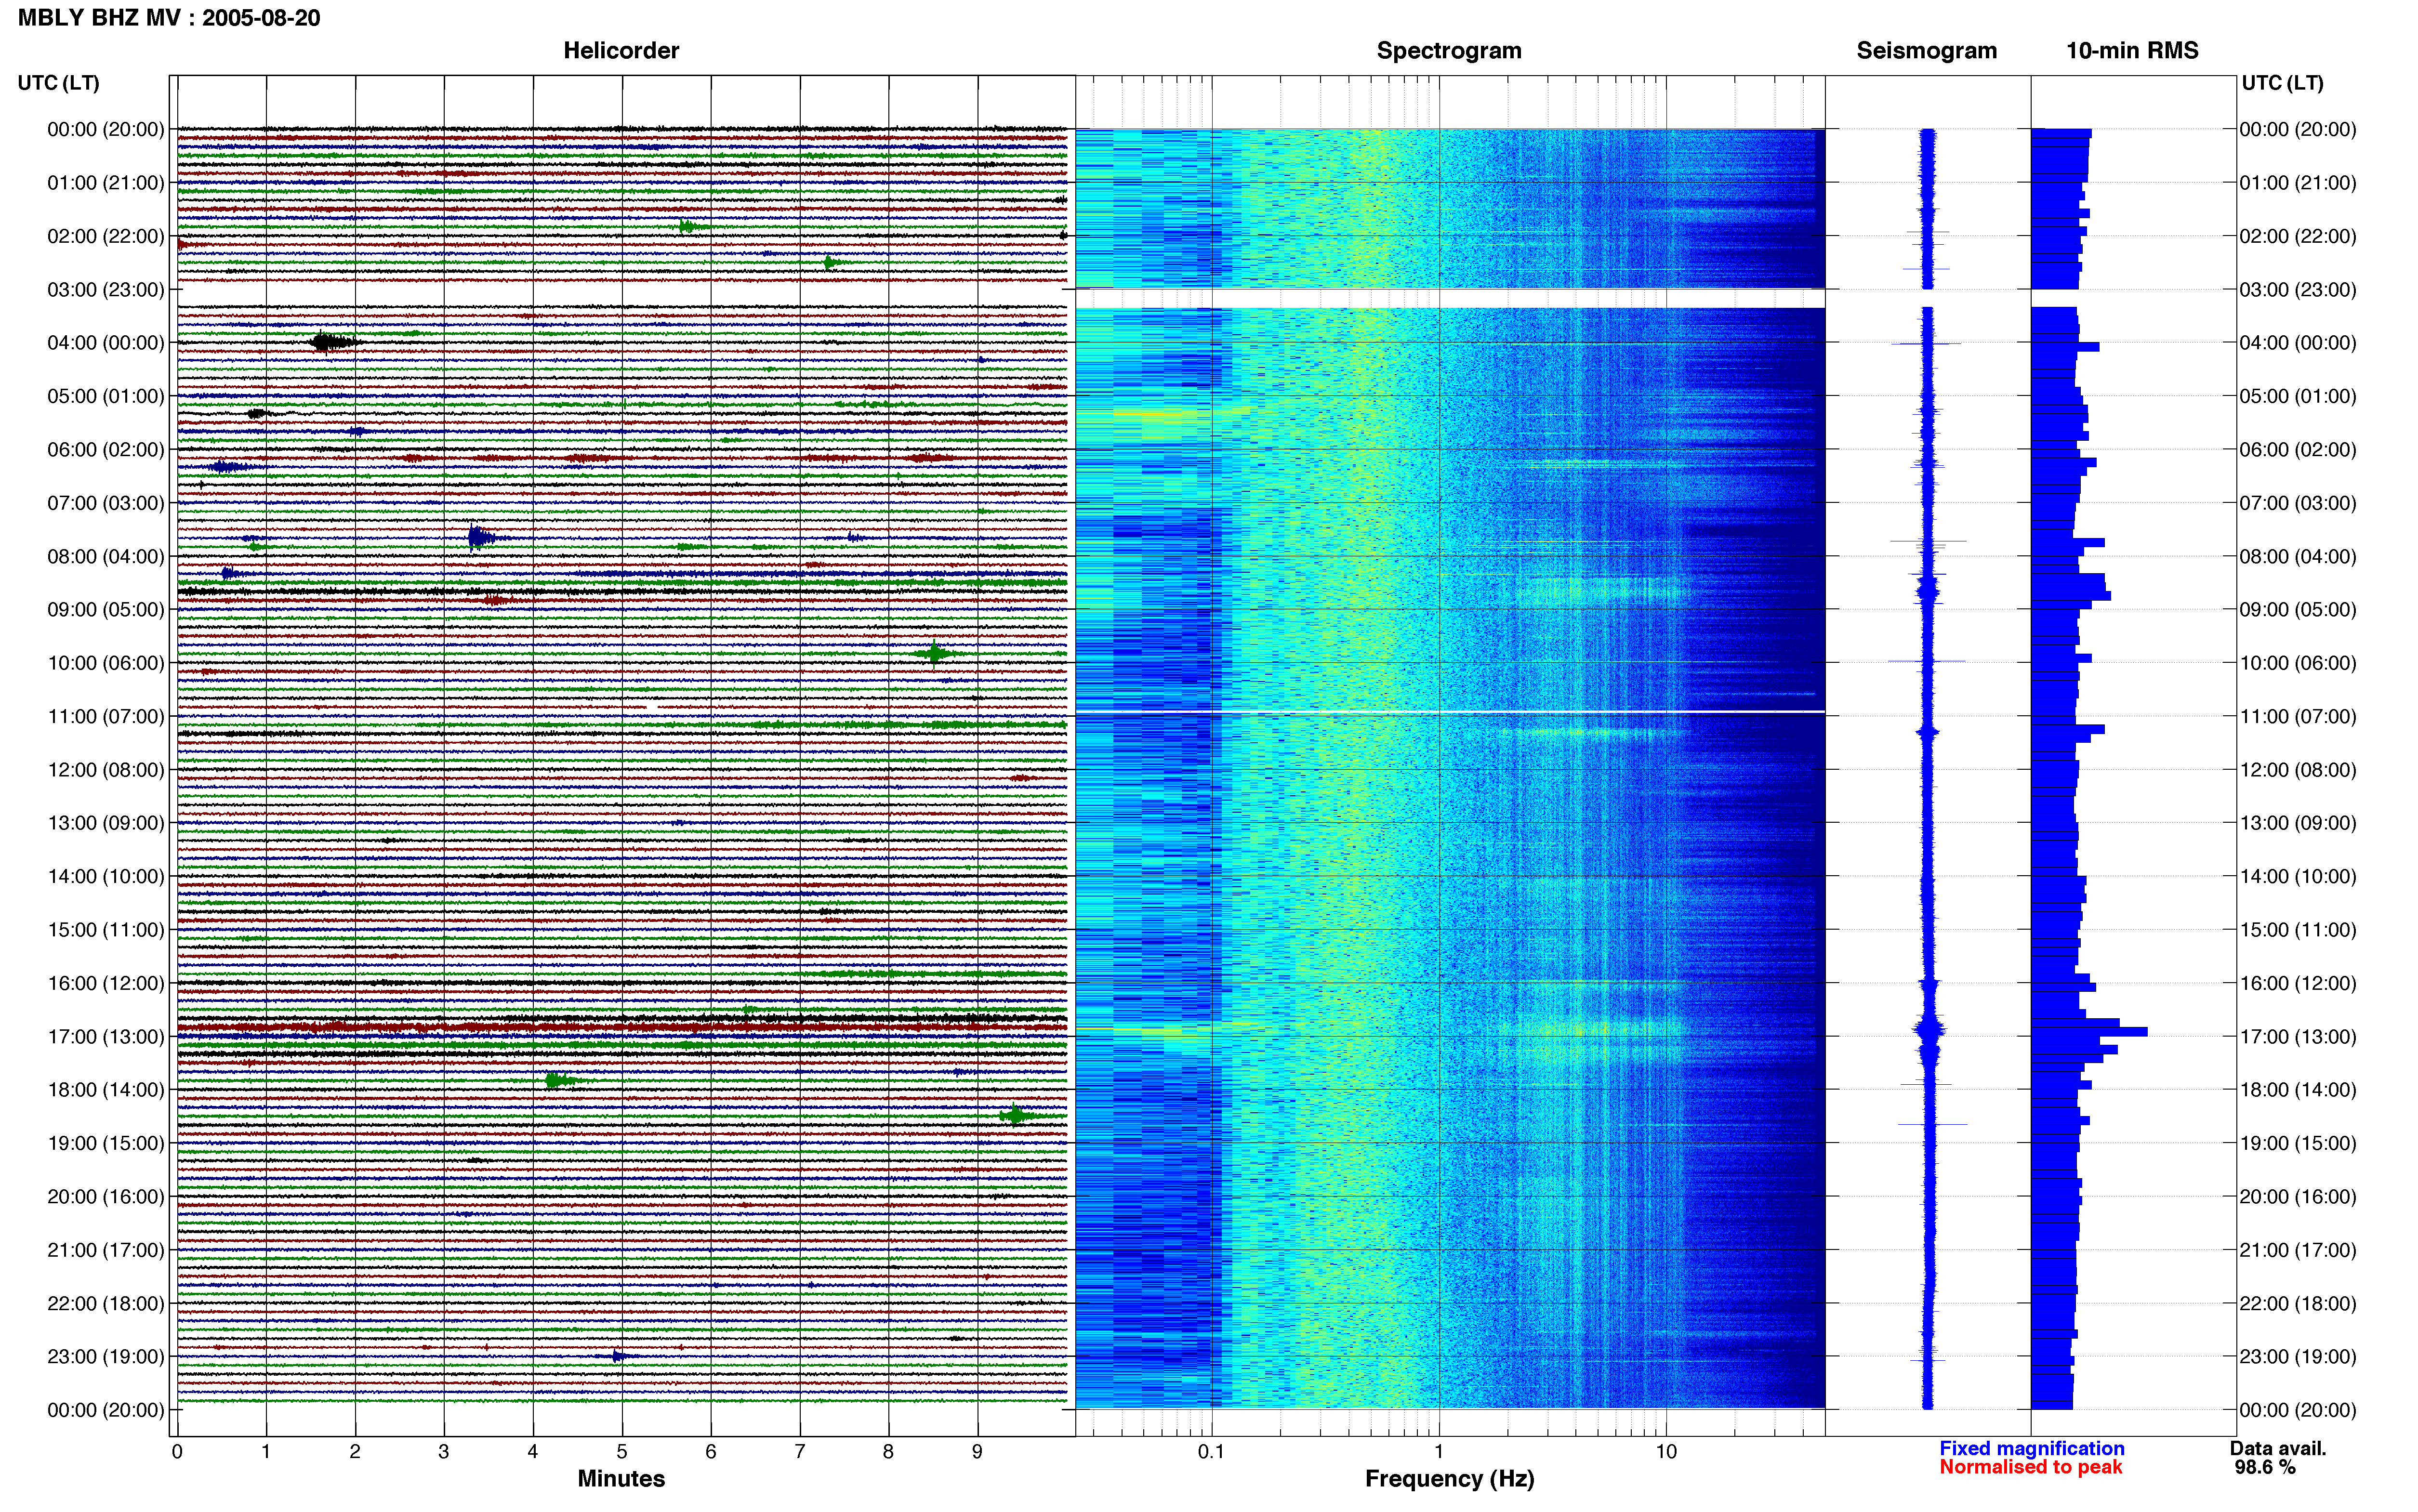Click the '0.1' tick on the Frequency axis
The image size is (2418, 1512).
pos(1211,1452)
